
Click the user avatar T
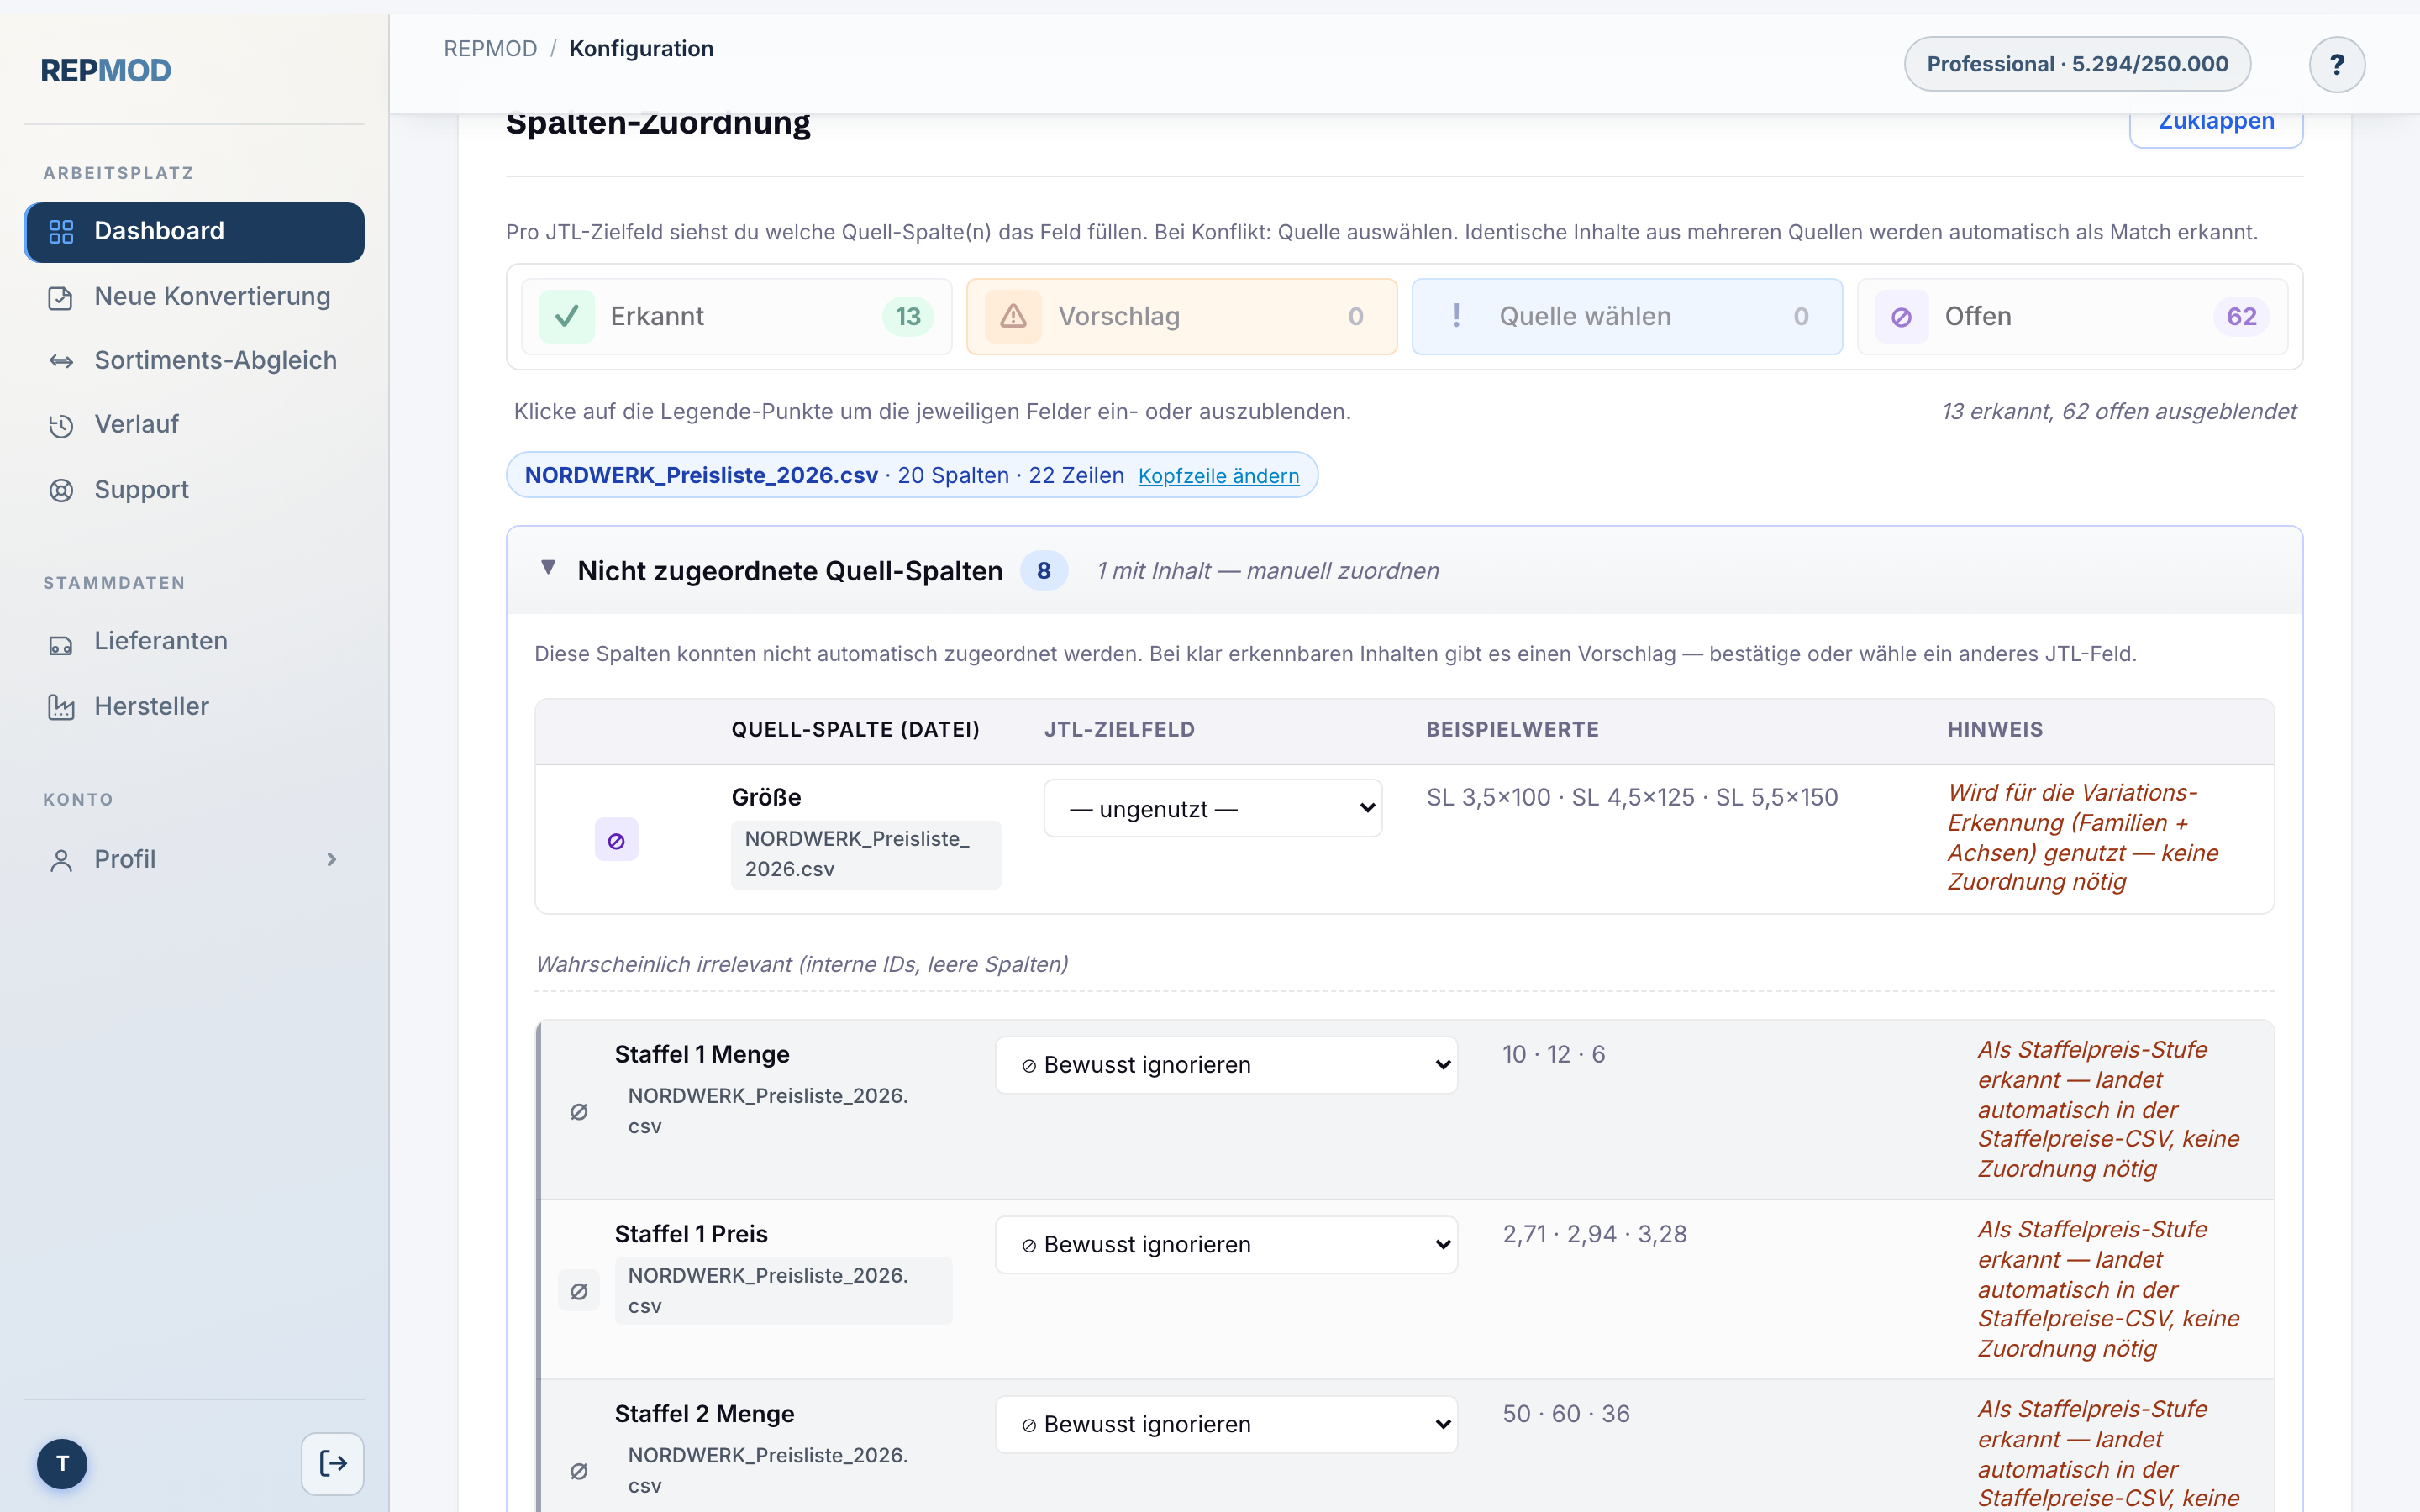(x=62, y=1464)
